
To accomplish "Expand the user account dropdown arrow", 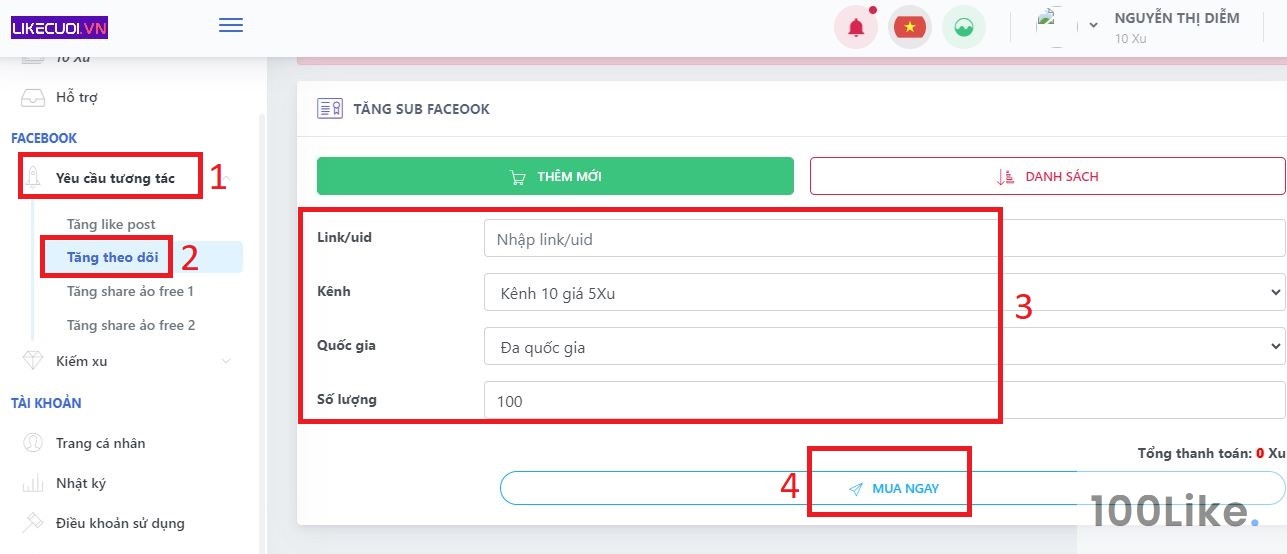I will [1094, 26].
